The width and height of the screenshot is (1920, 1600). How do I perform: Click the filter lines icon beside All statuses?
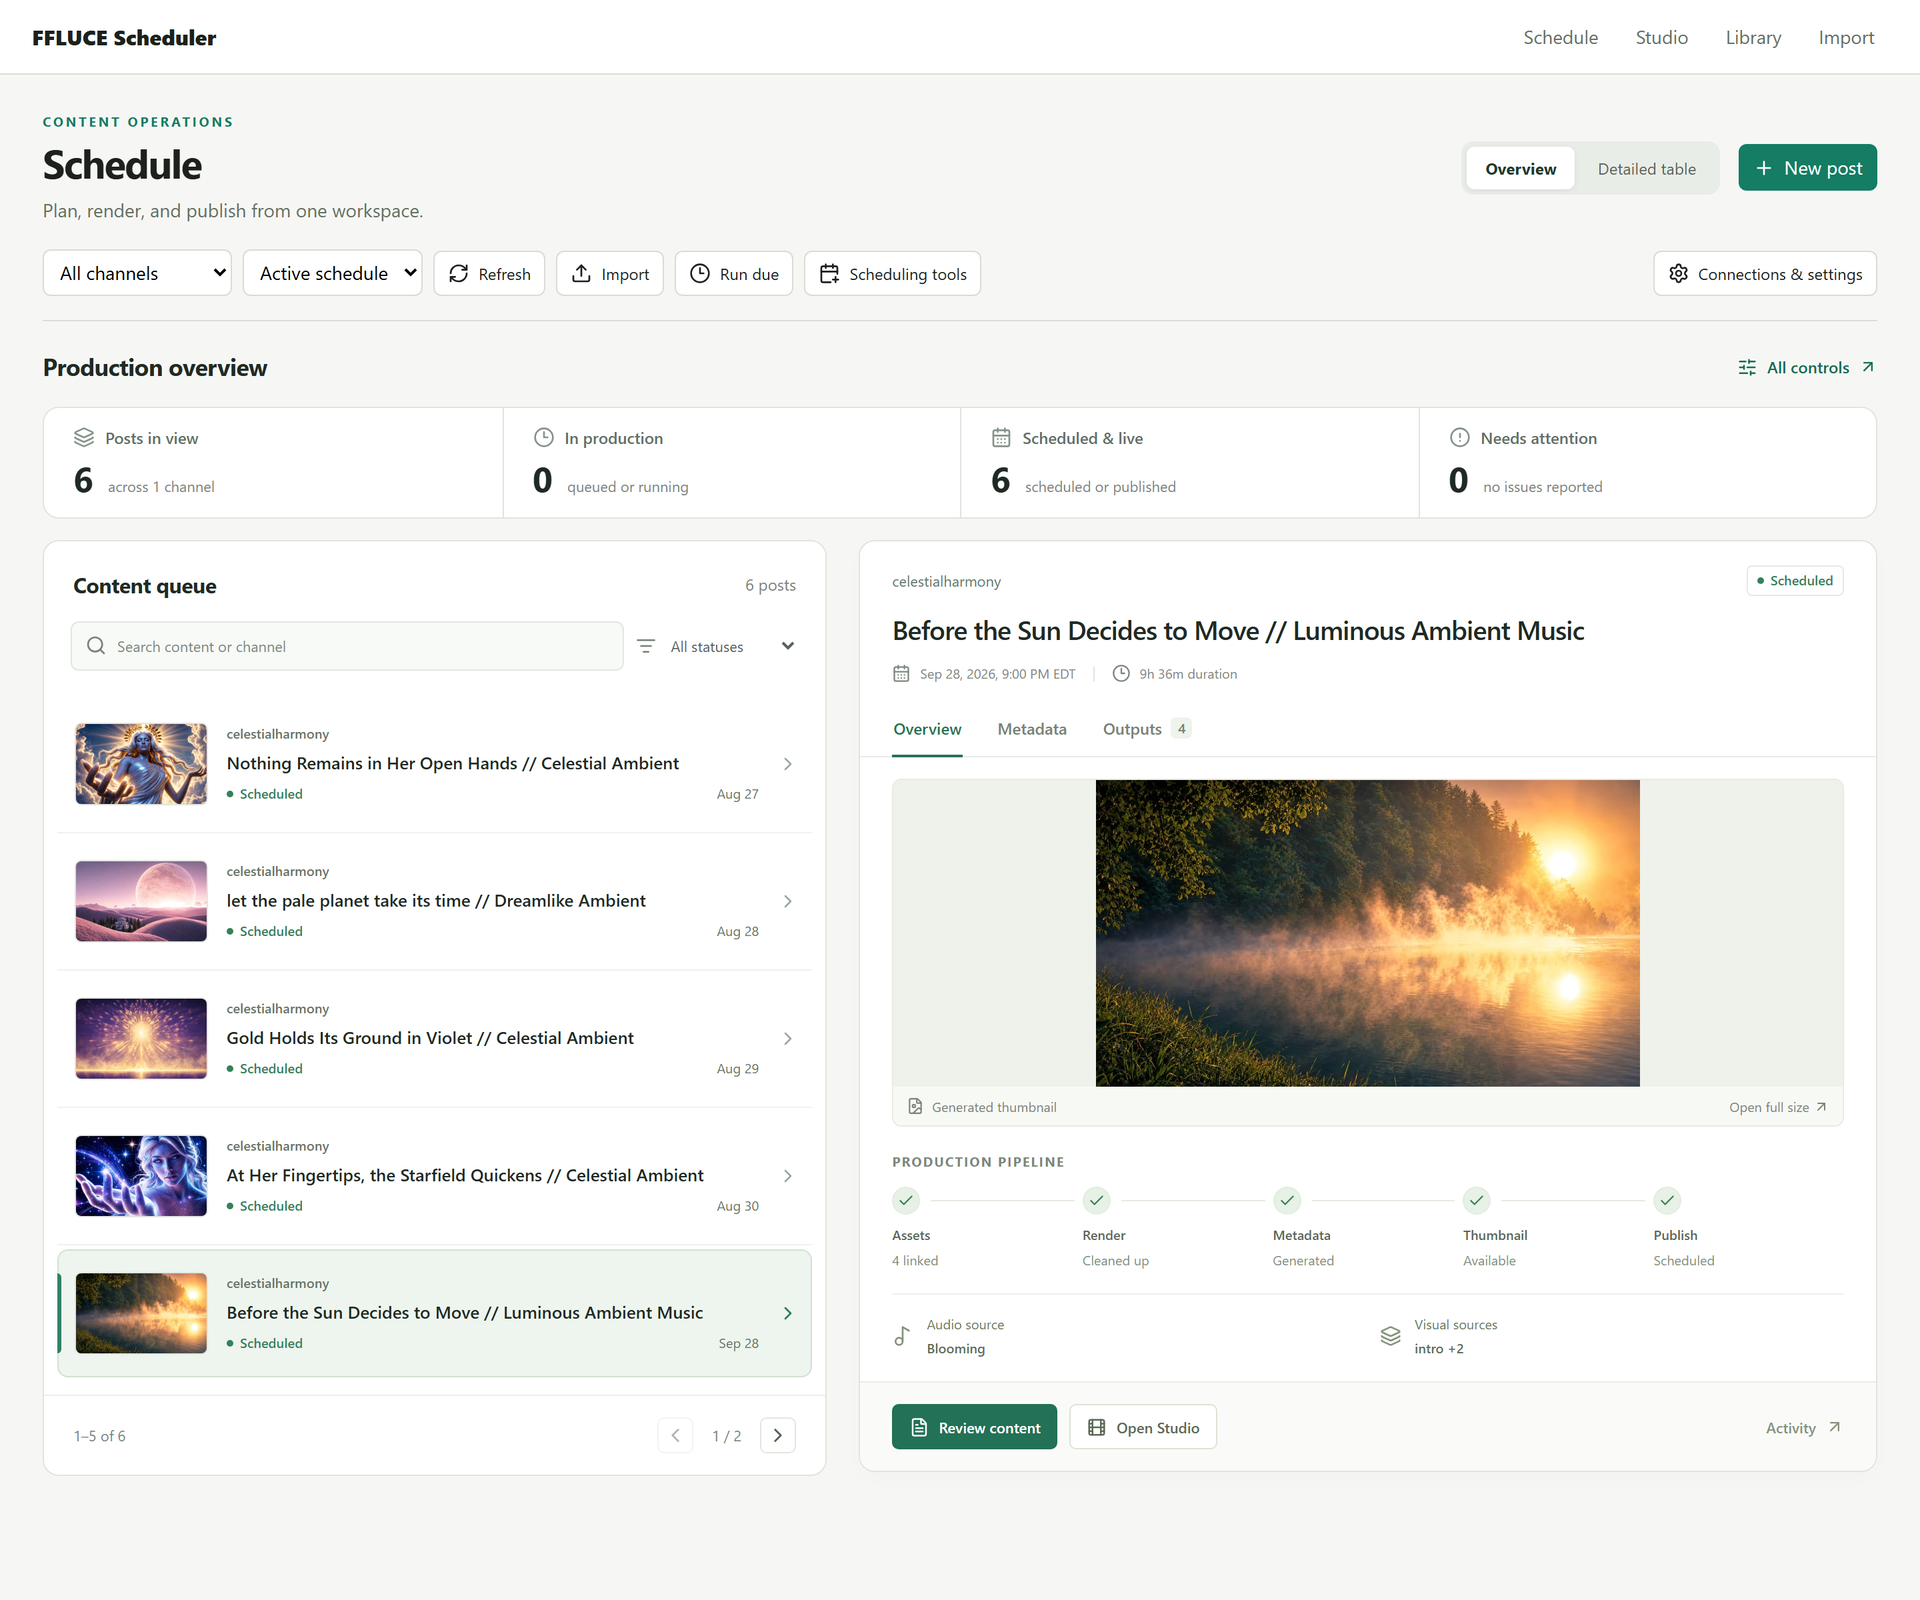(646, 646)
